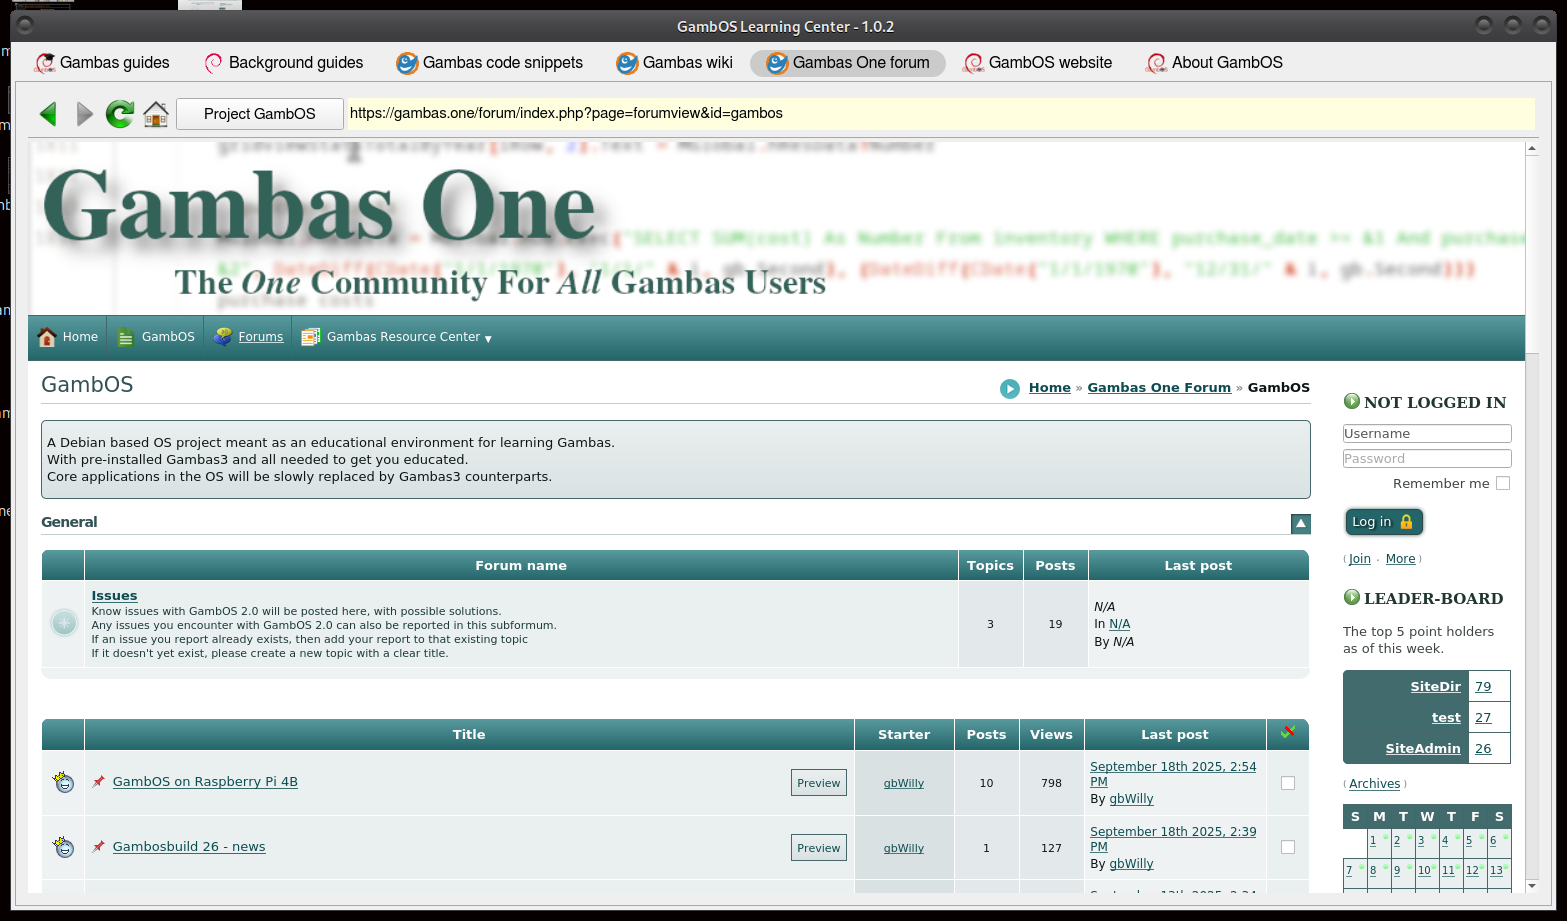Switch to the Gambas wiki tab

(x=675, y=63)
